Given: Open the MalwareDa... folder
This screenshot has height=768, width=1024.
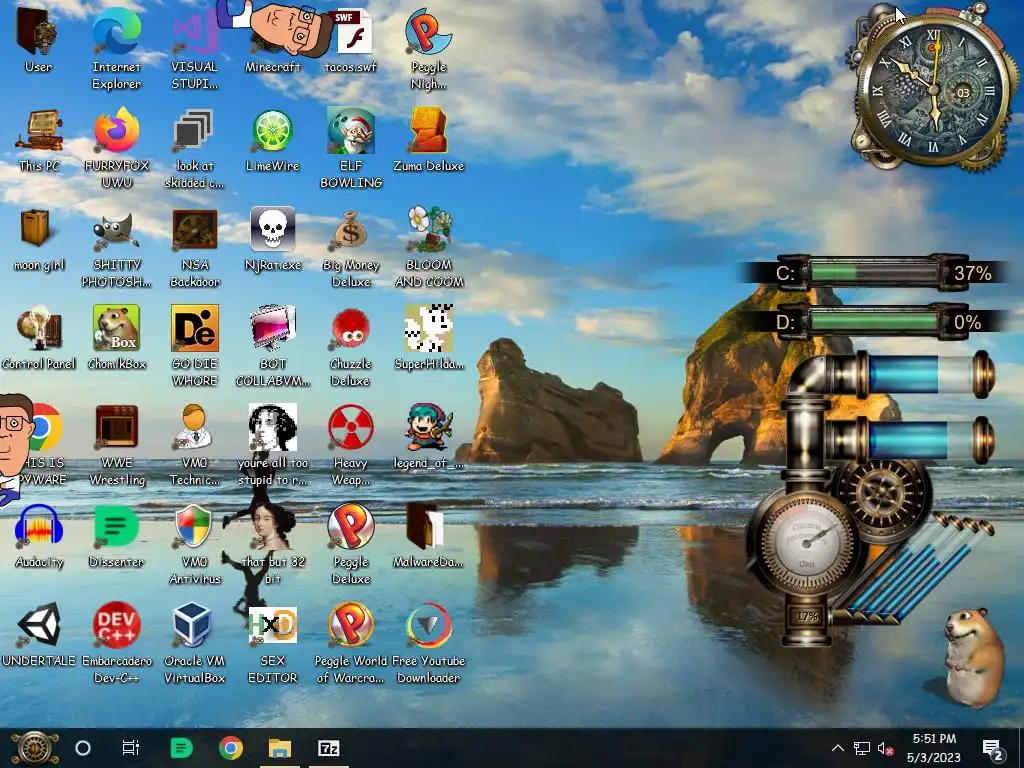Looking at the screenshot, I should click(426, 526).
